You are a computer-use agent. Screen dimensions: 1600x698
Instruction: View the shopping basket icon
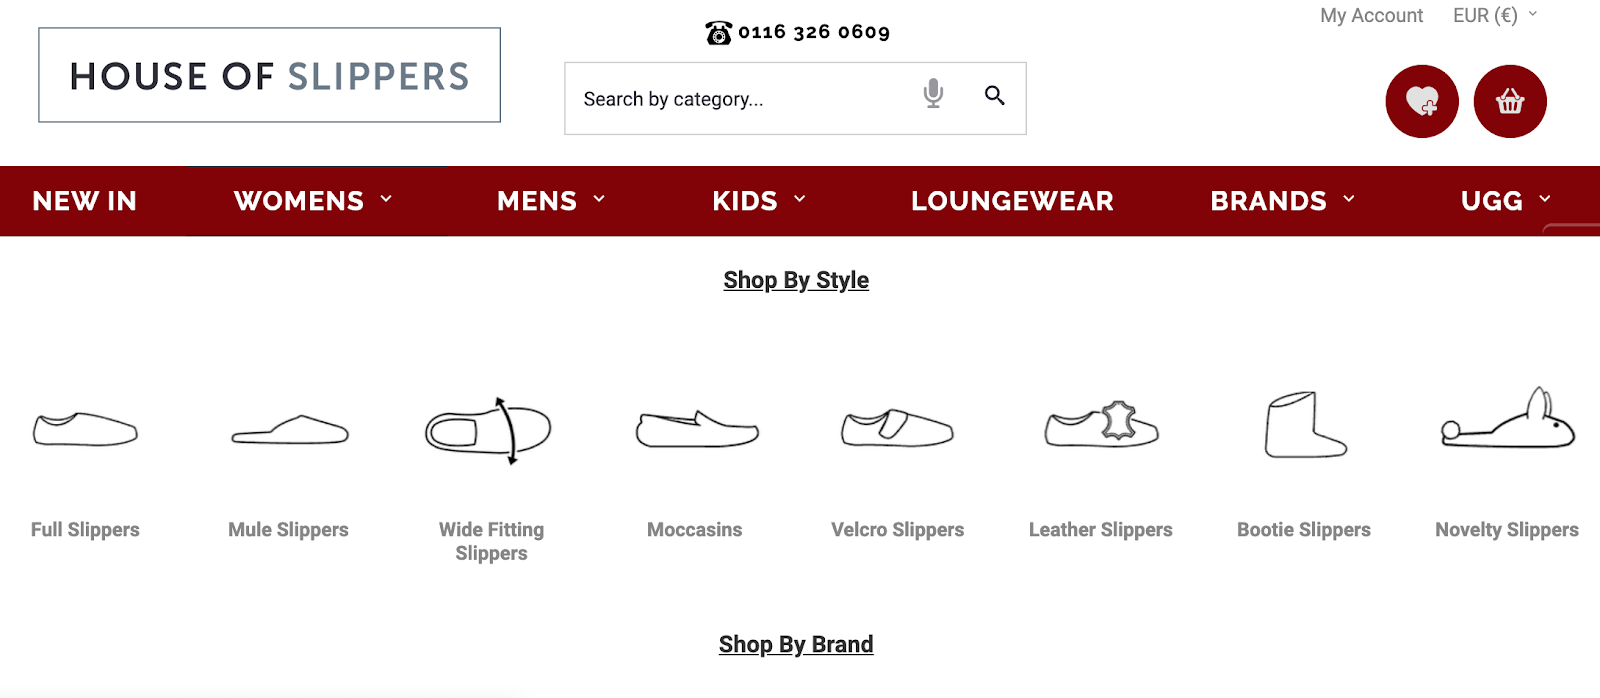(x=1509, y=101)
